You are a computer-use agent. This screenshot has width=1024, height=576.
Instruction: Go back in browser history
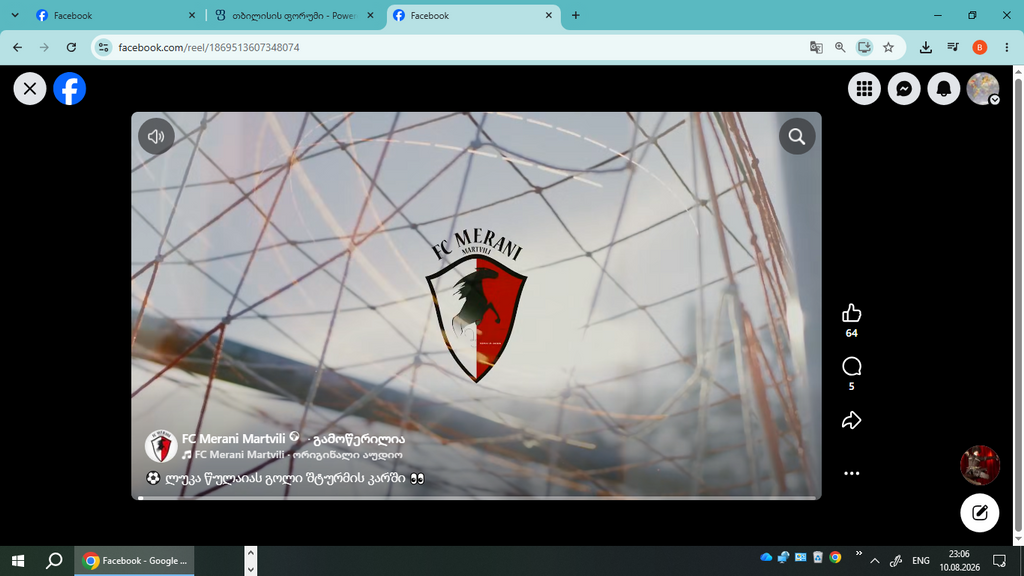18,47
